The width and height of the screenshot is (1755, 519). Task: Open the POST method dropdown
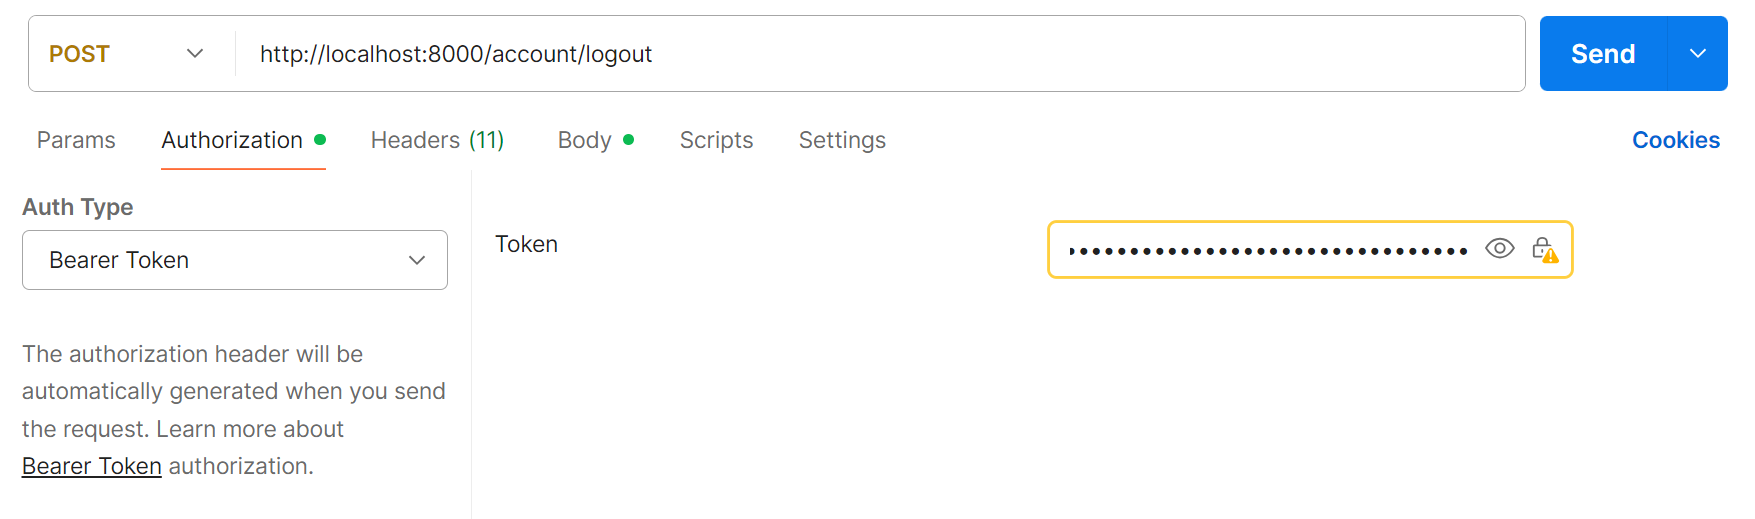pos(127,54)
